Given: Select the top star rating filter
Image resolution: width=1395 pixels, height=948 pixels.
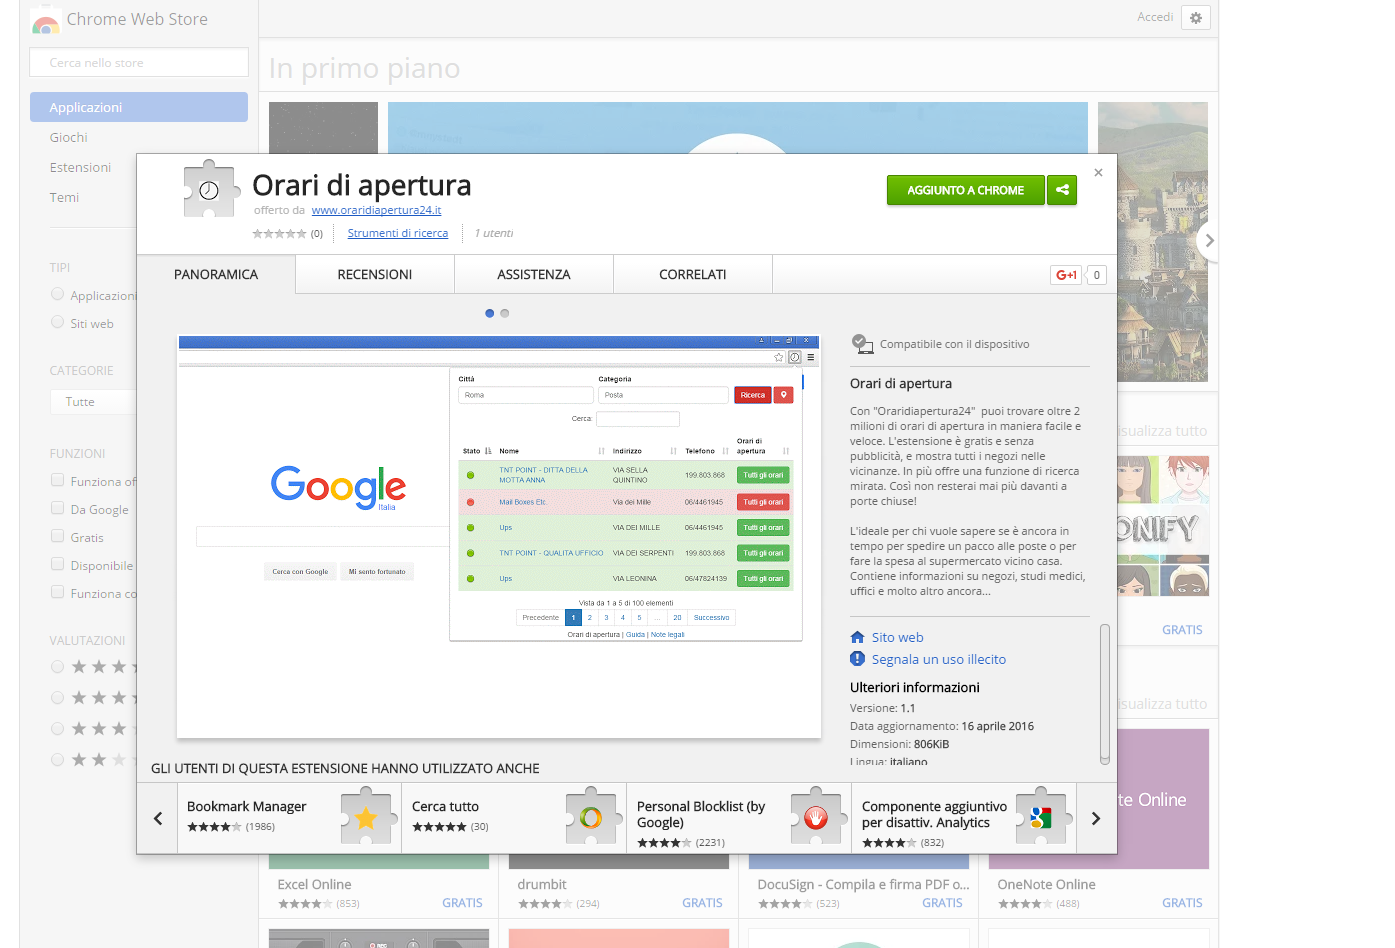Looking at the screenshot, I should tap(57, 666).
